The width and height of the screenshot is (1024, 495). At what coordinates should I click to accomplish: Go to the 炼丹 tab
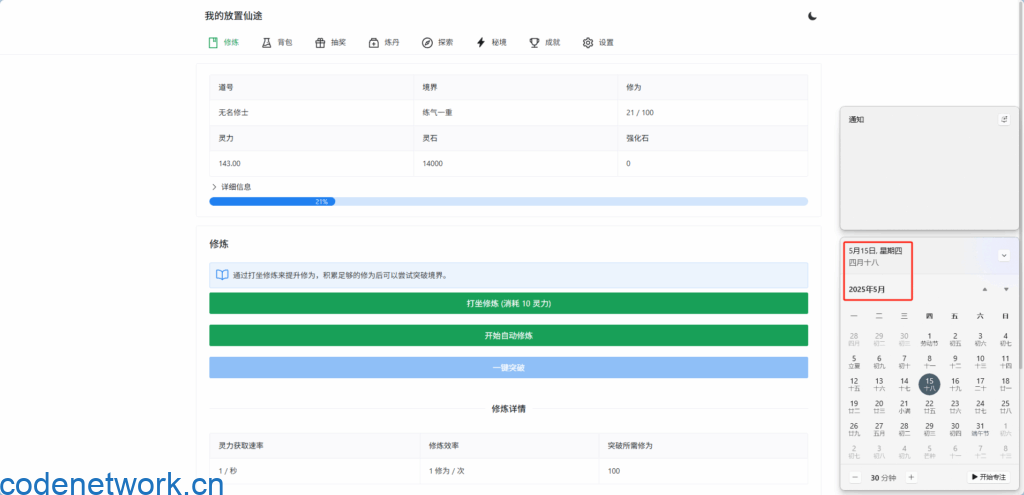coord(384,42)
